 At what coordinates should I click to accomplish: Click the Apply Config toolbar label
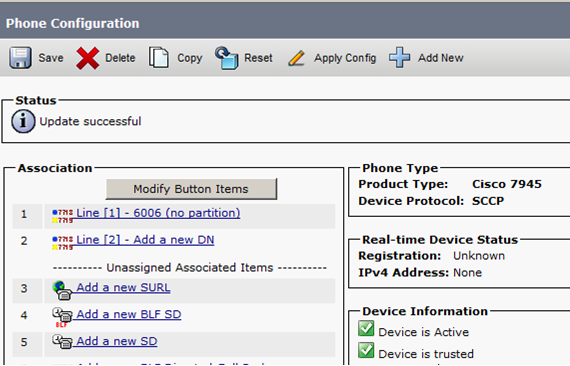pyautogui.click(x=345, y=58)
